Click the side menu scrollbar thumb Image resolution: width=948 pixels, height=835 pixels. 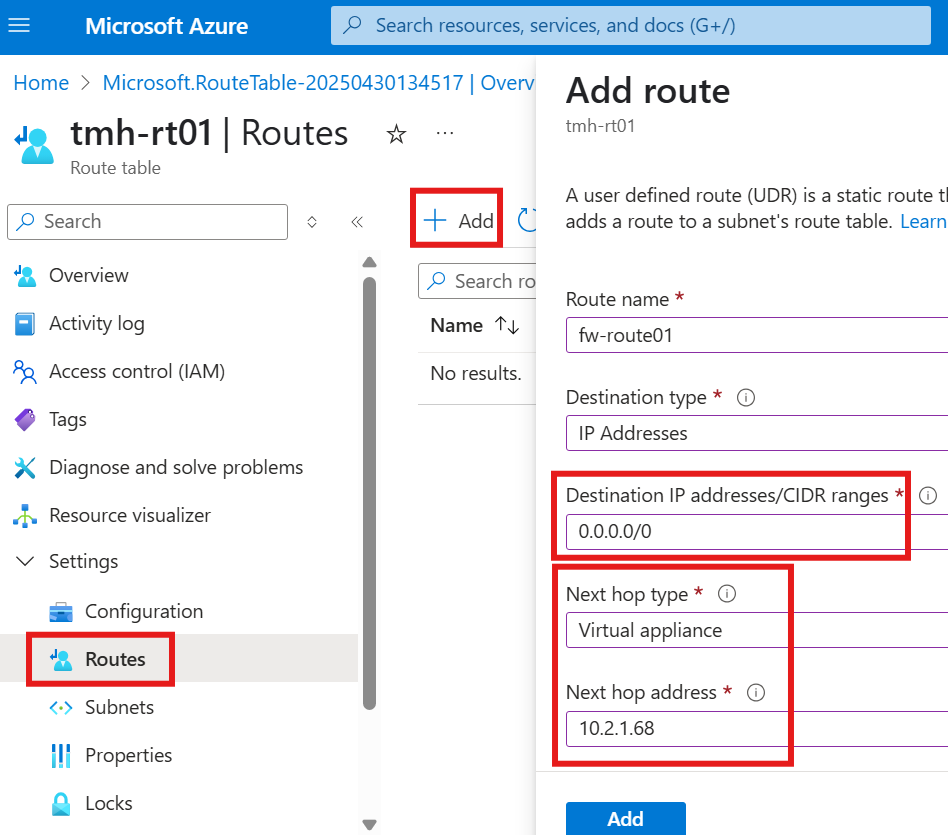pos(369,493)
